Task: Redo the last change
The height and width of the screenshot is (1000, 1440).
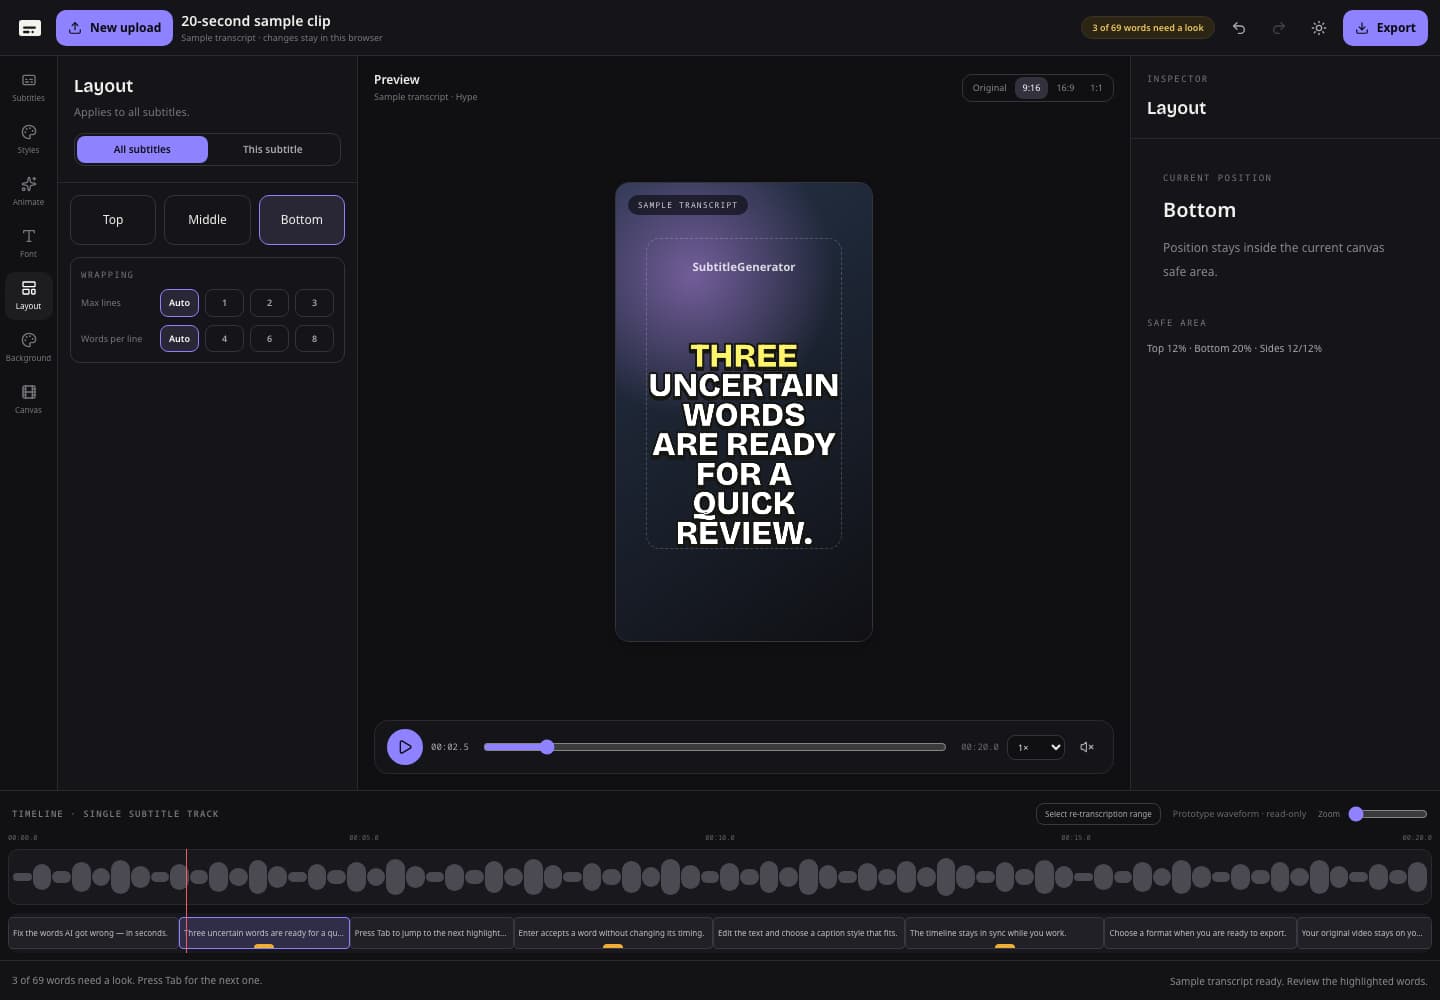Action: coord(1279,28)
